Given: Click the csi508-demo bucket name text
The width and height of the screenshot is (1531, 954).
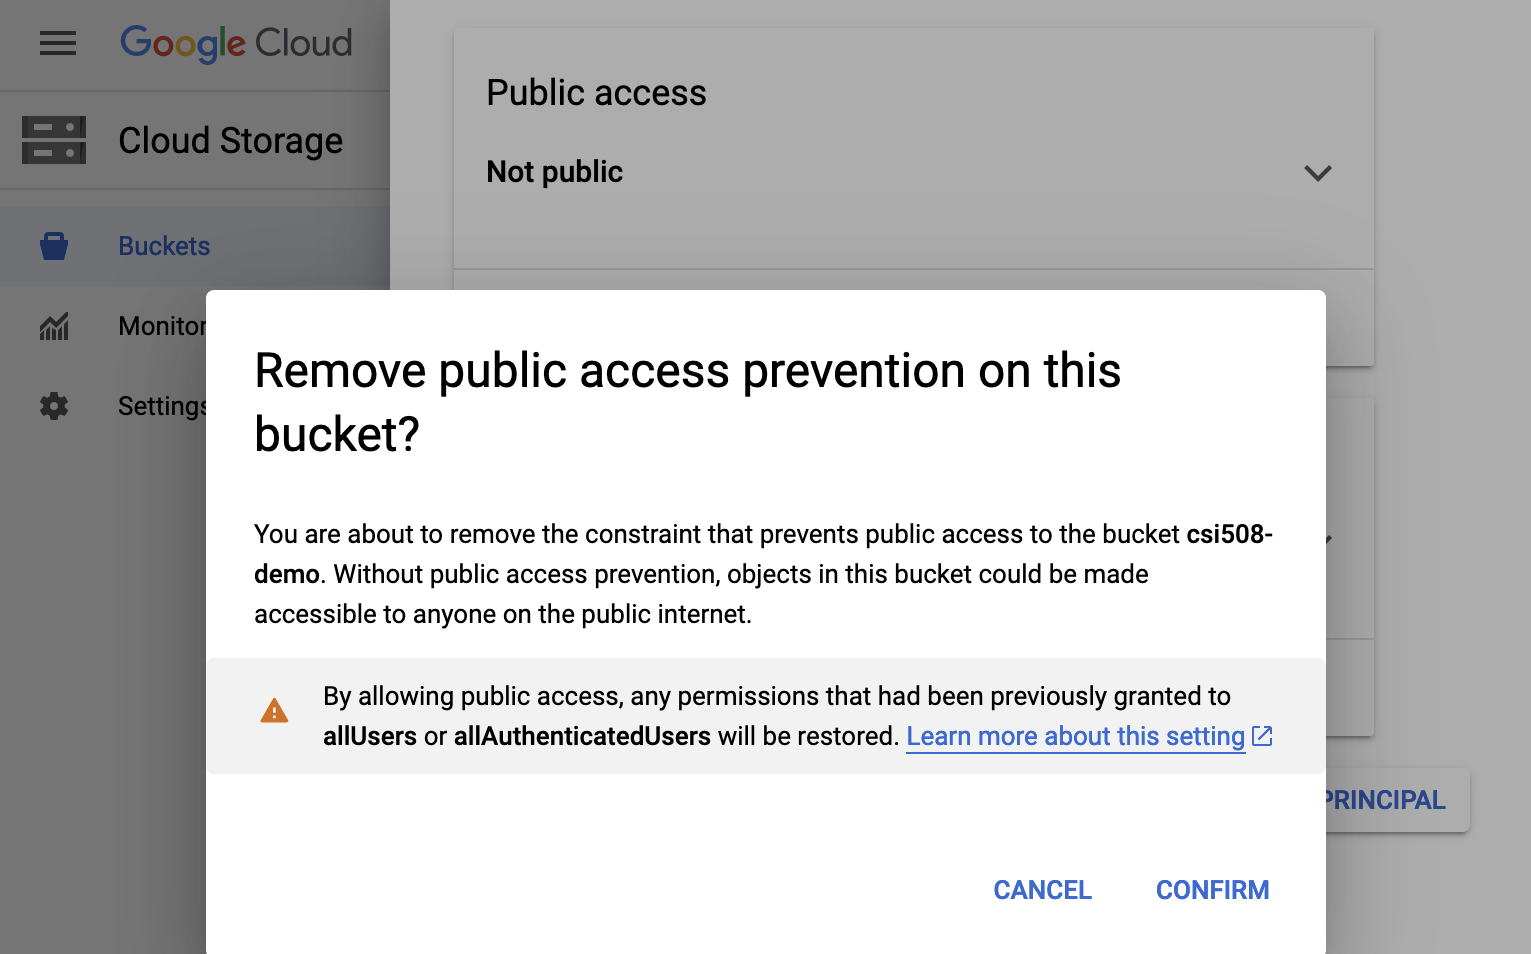Looking at the screenshot, I should [x=1230, y=534].
